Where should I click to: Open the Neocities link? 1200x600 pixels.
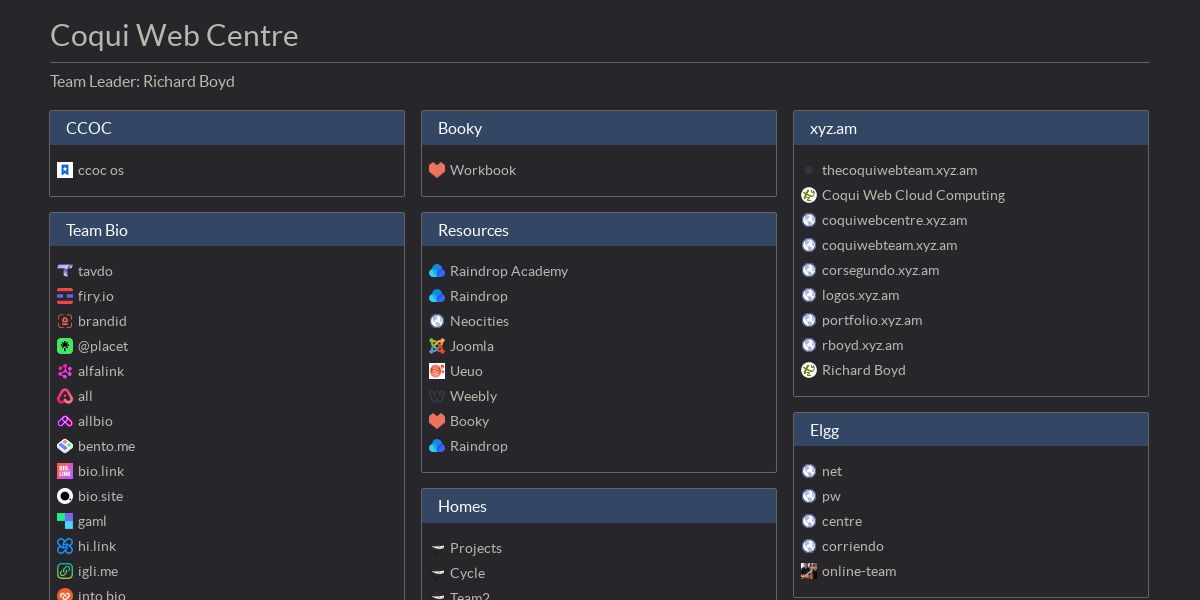[x=479, y=321]
